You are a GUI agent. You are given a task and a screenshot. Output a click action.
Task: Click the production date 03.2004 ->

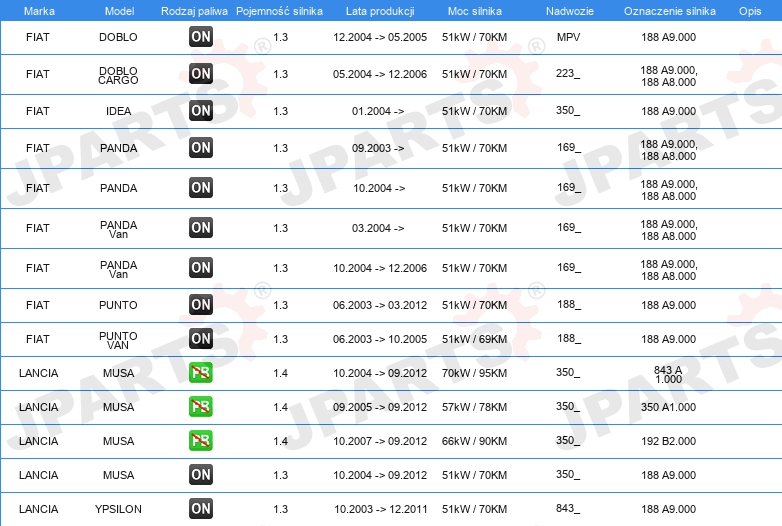378,228
